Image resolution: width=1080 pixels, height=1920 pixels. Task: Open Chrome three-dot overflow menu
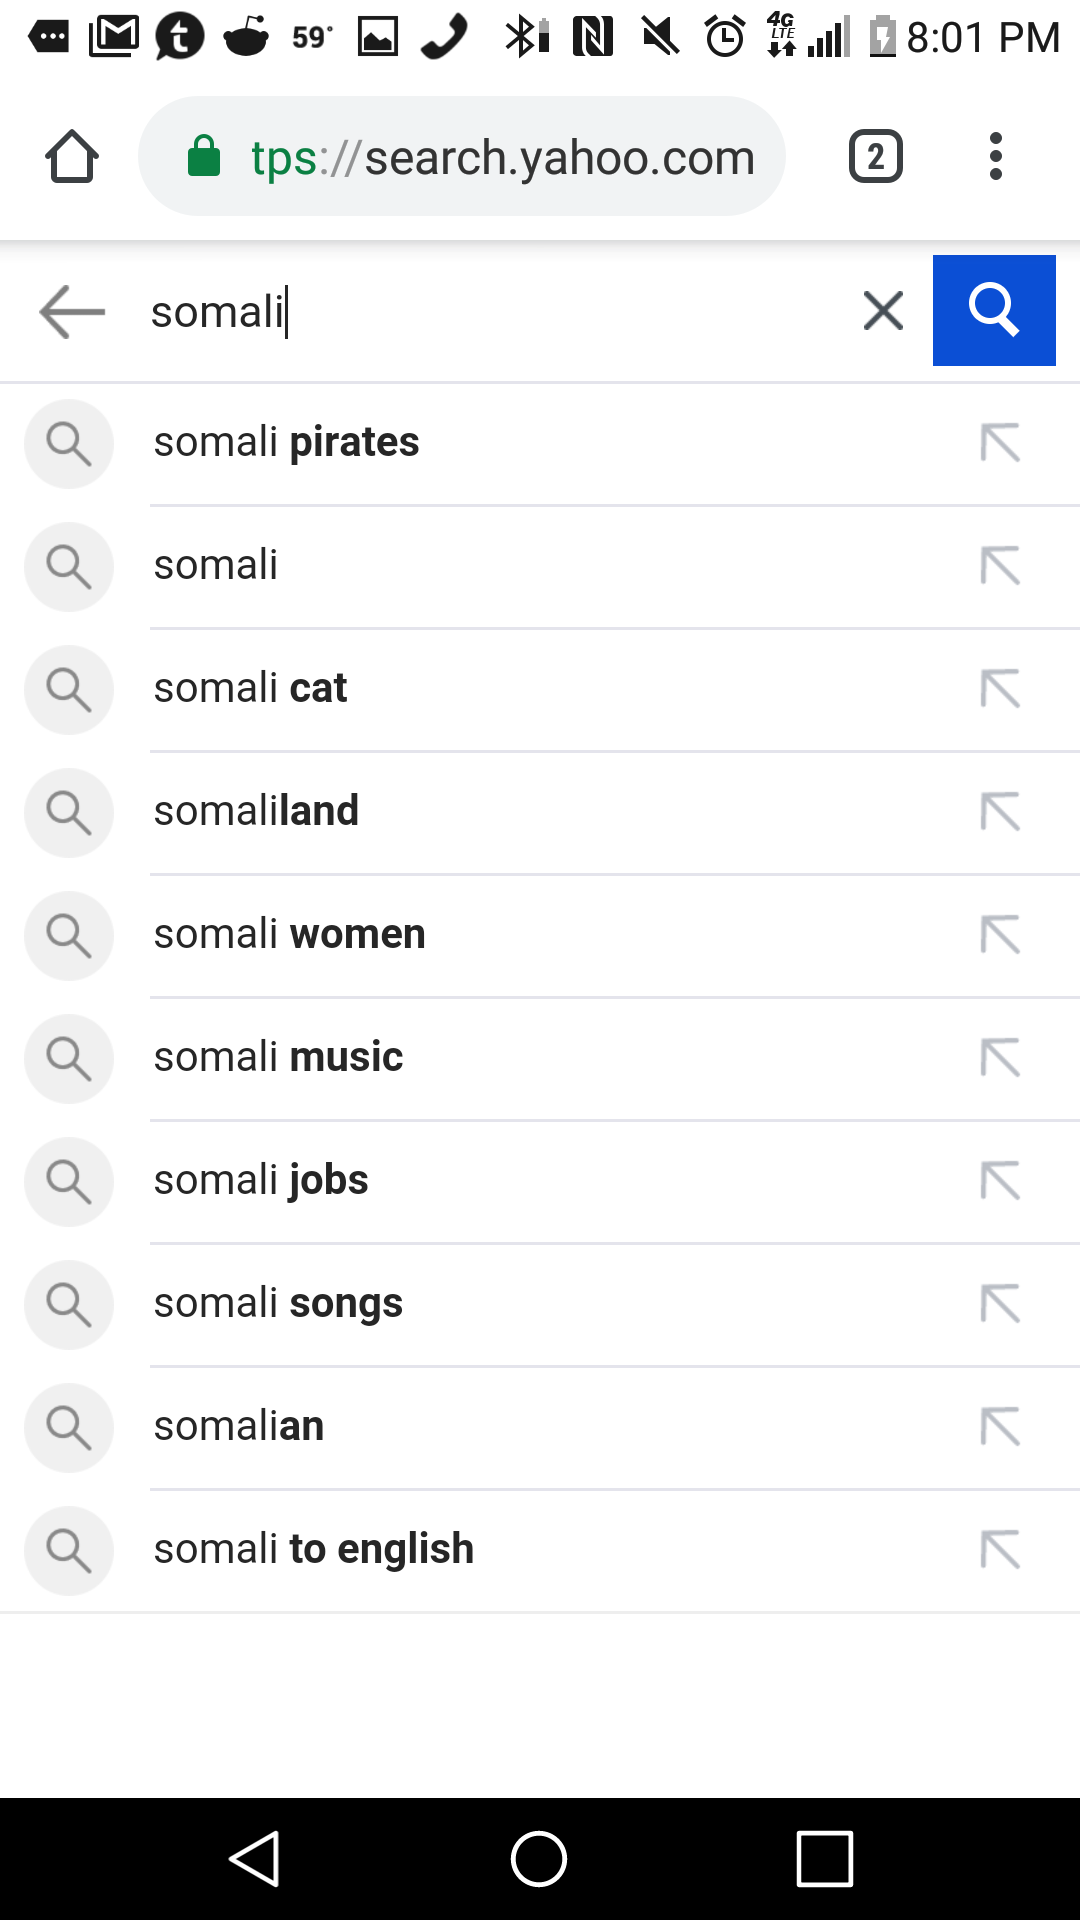(x=995, y=156)
